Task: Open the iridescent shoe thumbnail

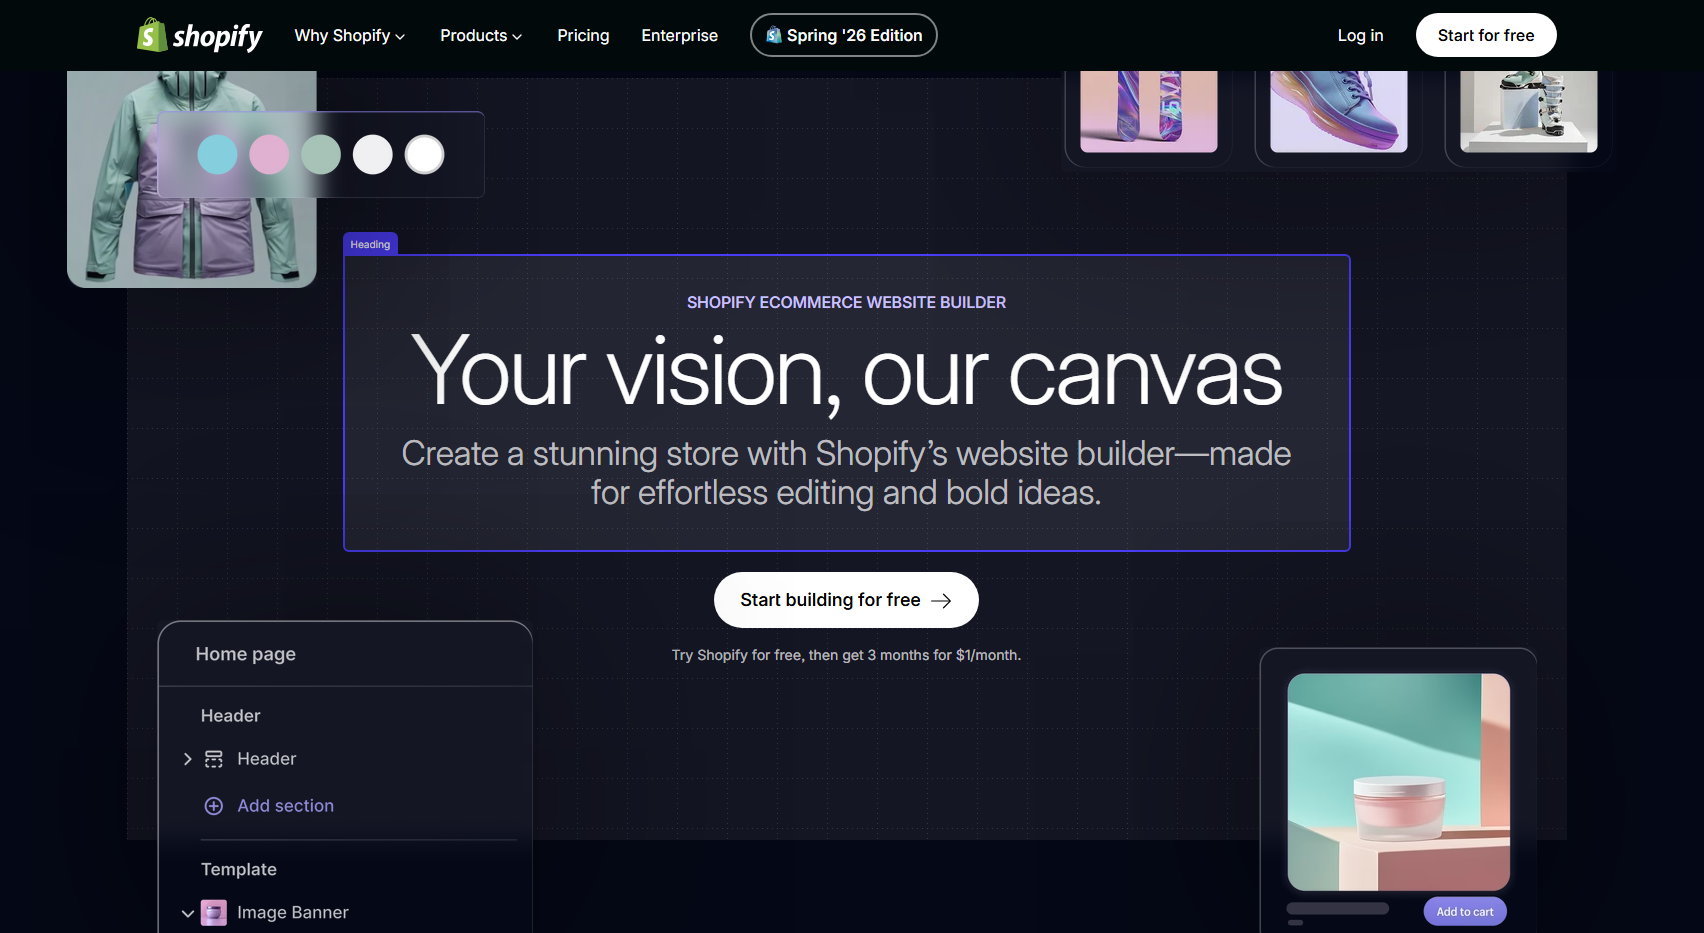Action: tap(1338, 111)
